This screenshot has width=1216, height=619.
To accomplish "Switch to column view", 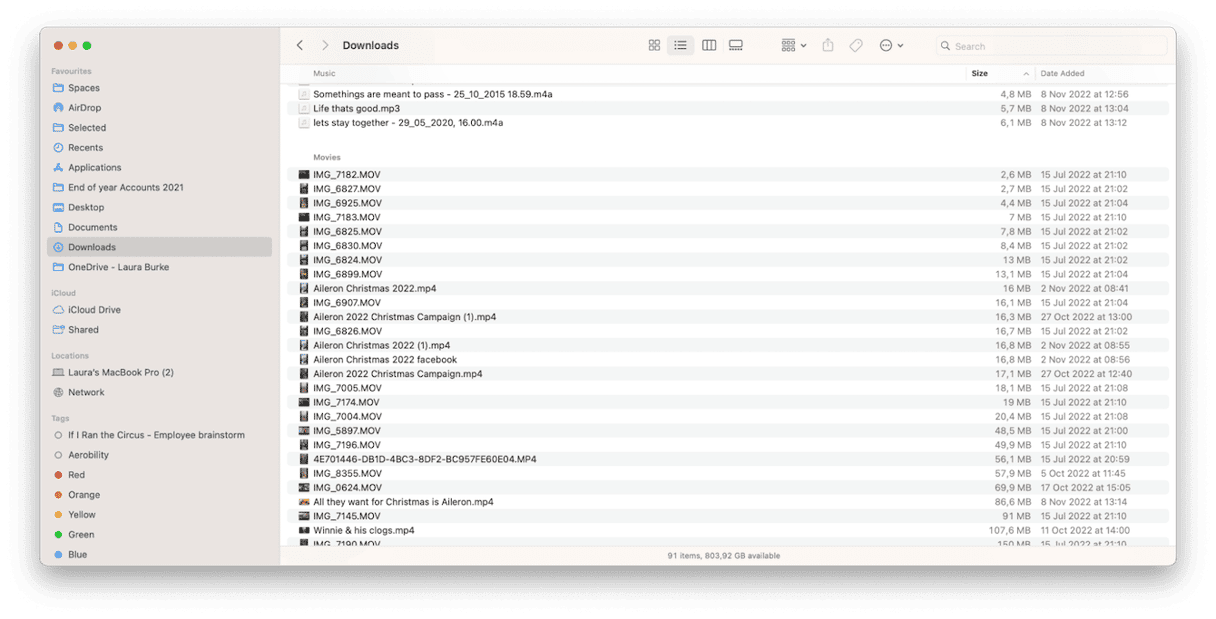I will point(709,45).
